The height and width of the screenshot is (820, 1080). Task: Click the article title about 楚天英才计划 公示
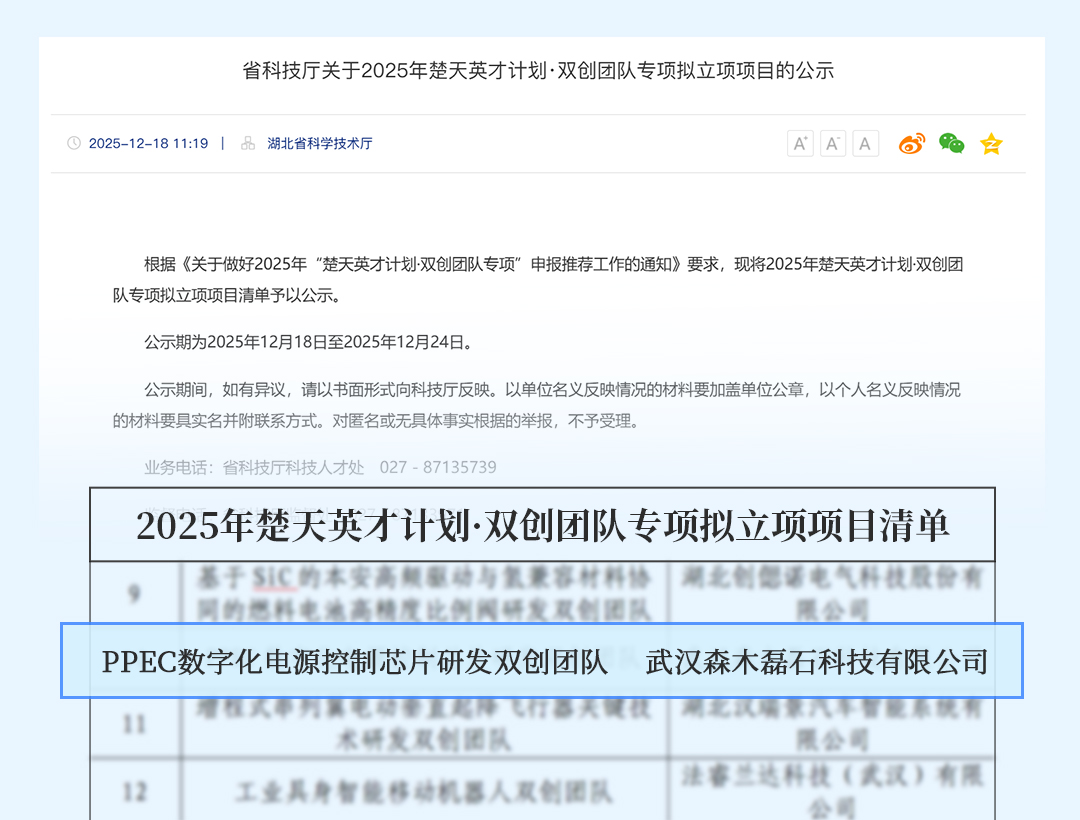(538, 70)
